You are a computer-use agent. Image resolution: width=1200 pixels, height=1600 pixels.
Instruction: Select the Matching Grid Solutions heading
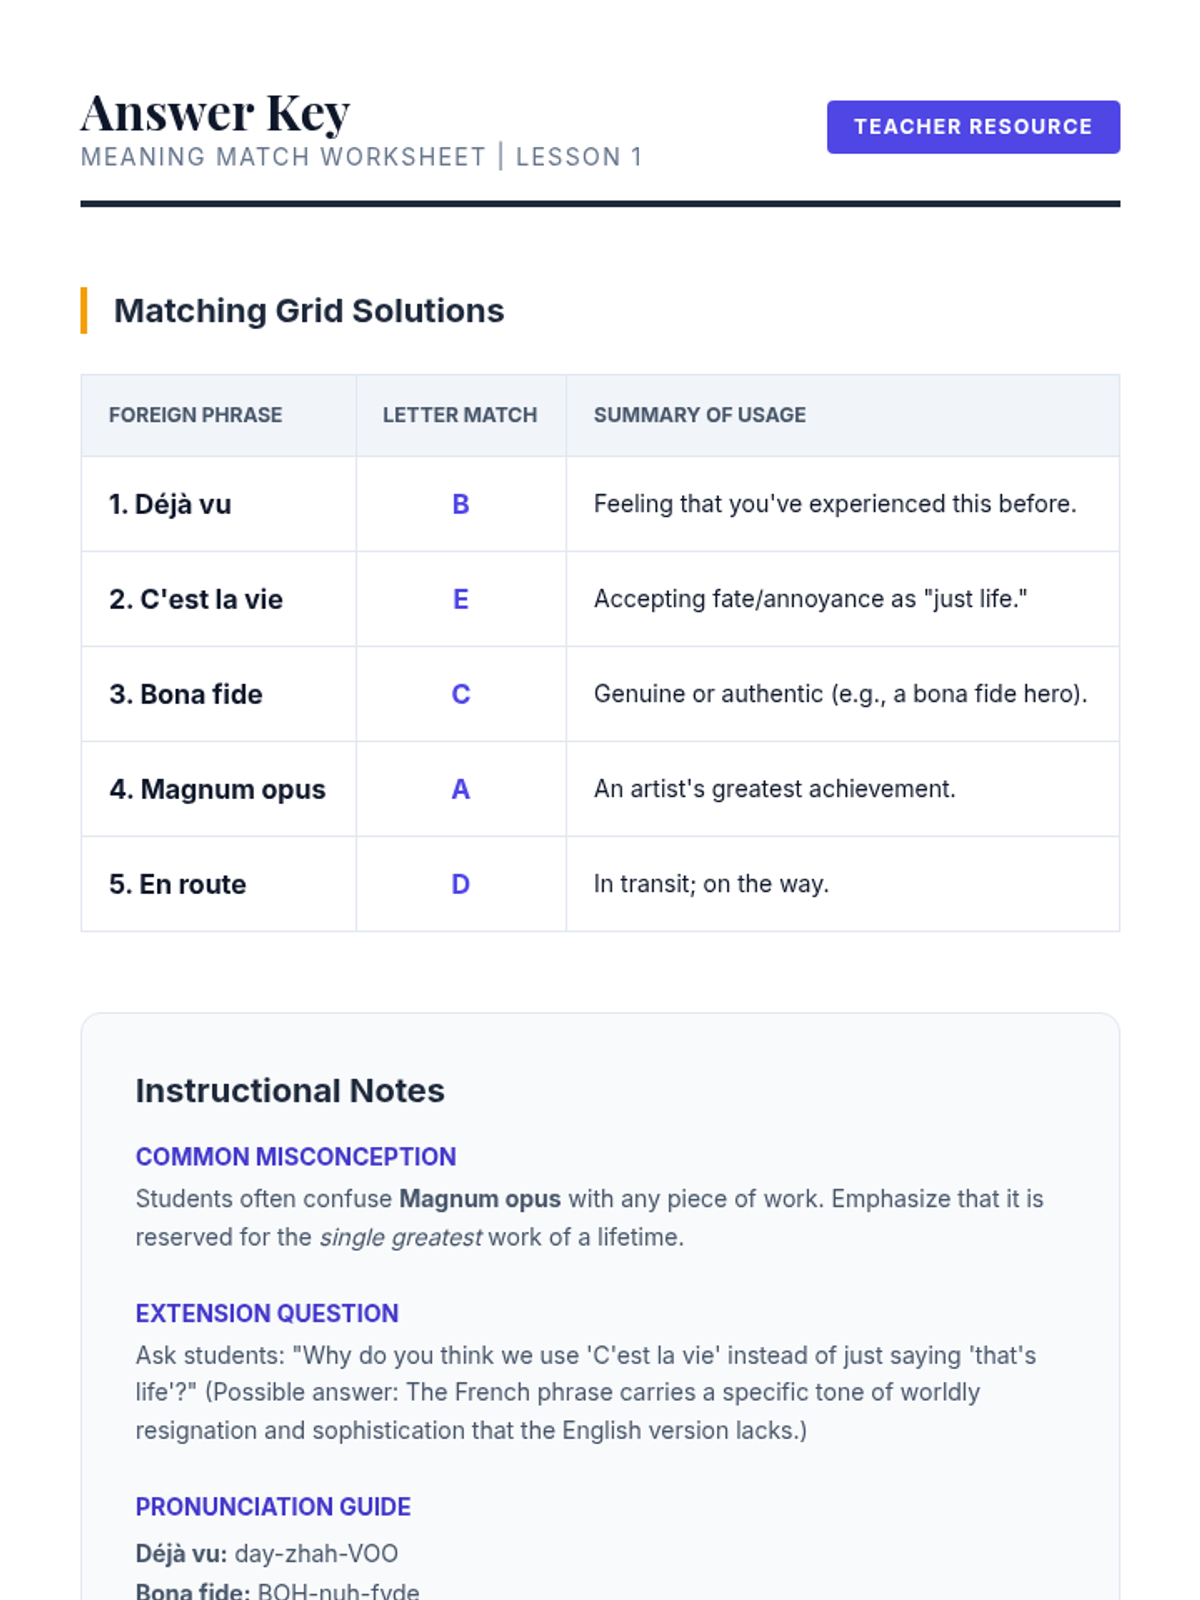308,311
